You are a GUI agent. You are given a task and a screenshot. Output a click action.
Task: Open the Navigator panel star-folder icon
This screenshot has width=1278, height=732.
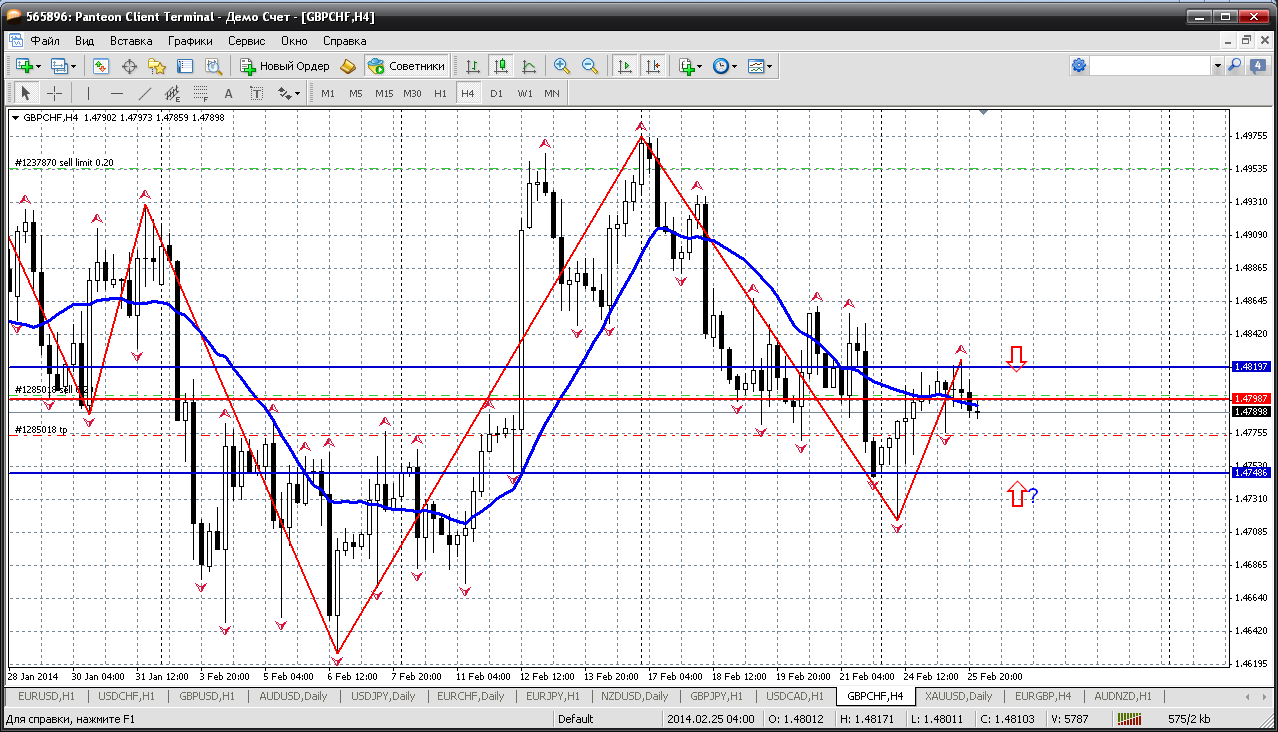157,66
